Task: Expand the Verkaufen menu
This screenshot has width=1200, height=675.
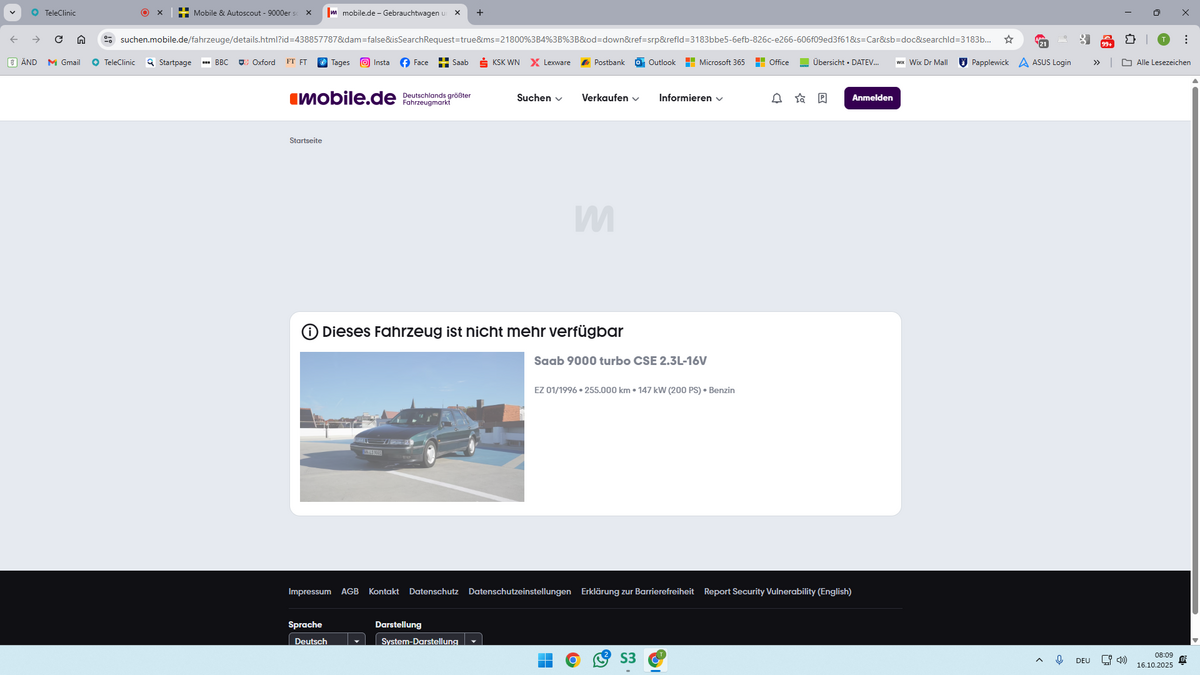Action: pos(609,98)
